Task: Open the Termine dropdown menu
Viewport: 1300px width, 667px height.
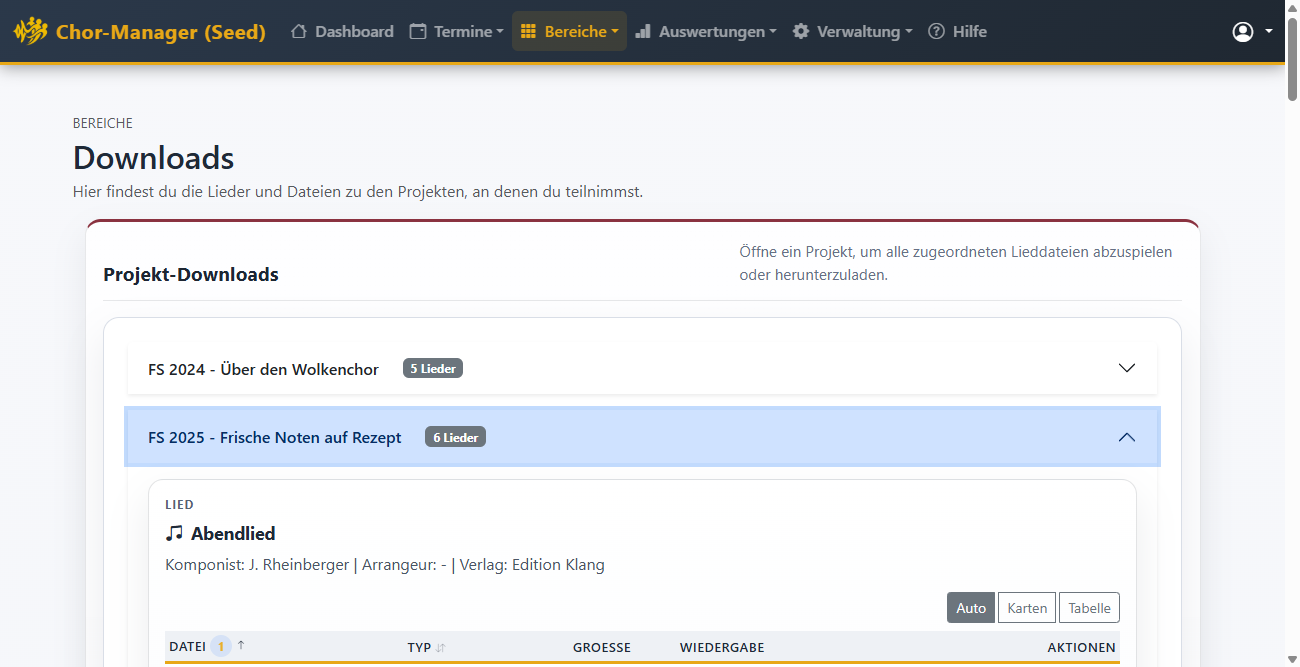Action: pos(457,31)
